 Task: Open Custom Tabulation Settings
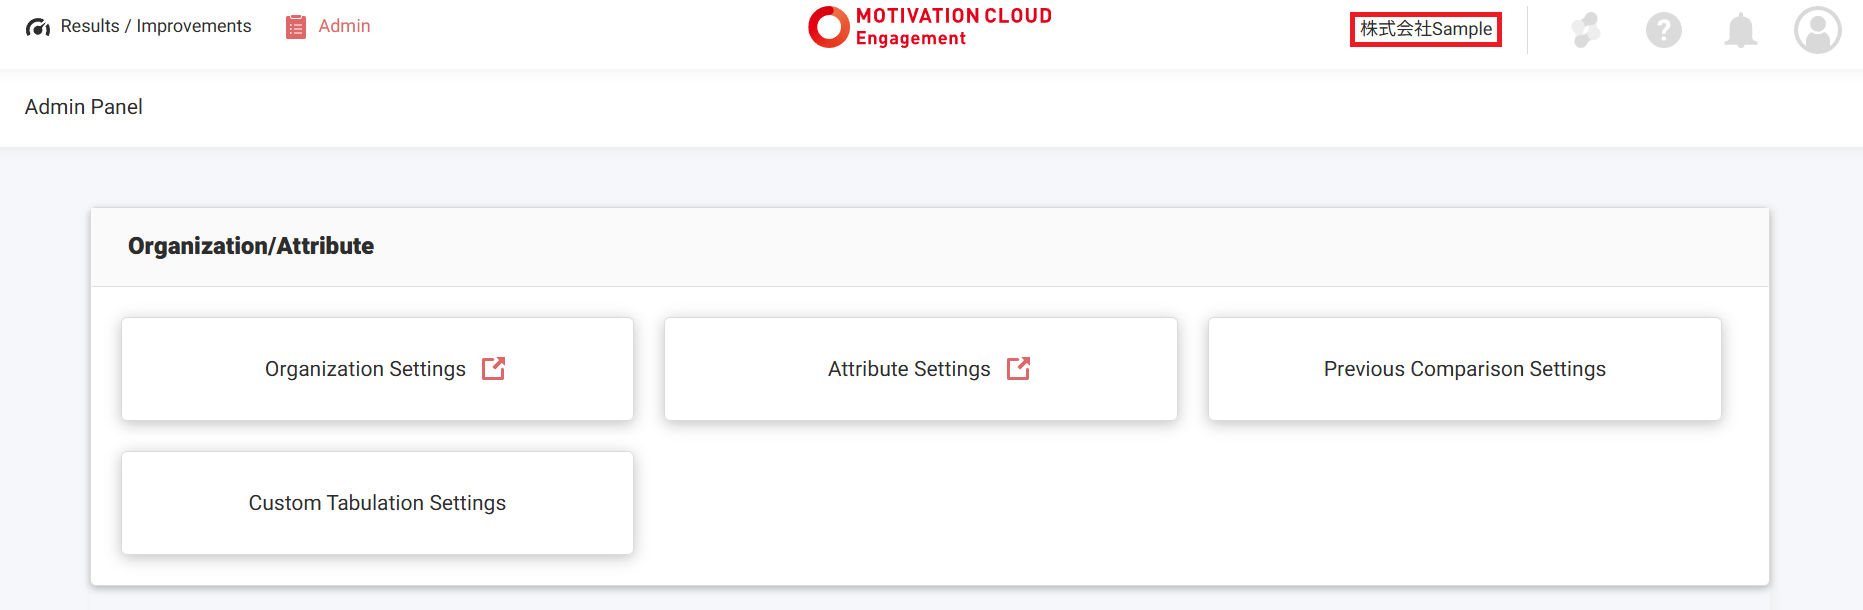point(377,503)
